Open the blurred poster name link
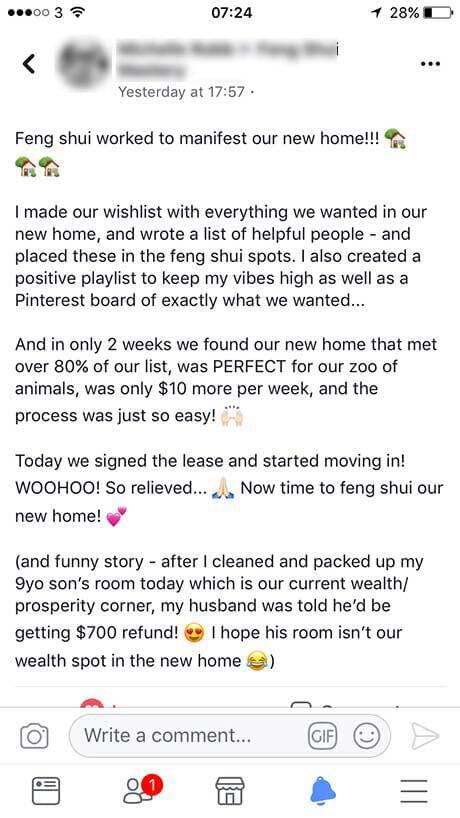Screen dimensions: 460x818 tap(229, 59)
